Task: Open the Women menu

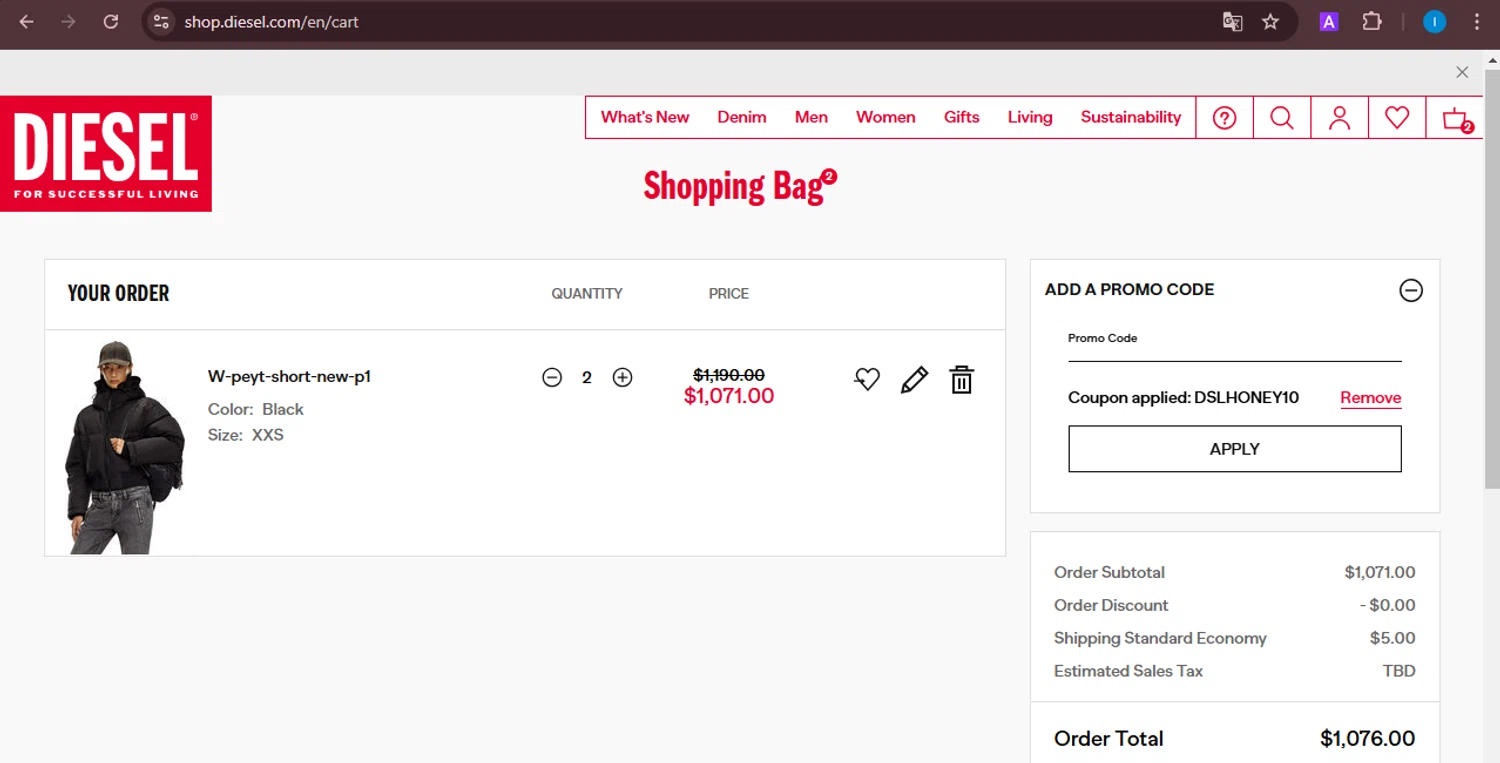Action: click(x=885, y=117)
